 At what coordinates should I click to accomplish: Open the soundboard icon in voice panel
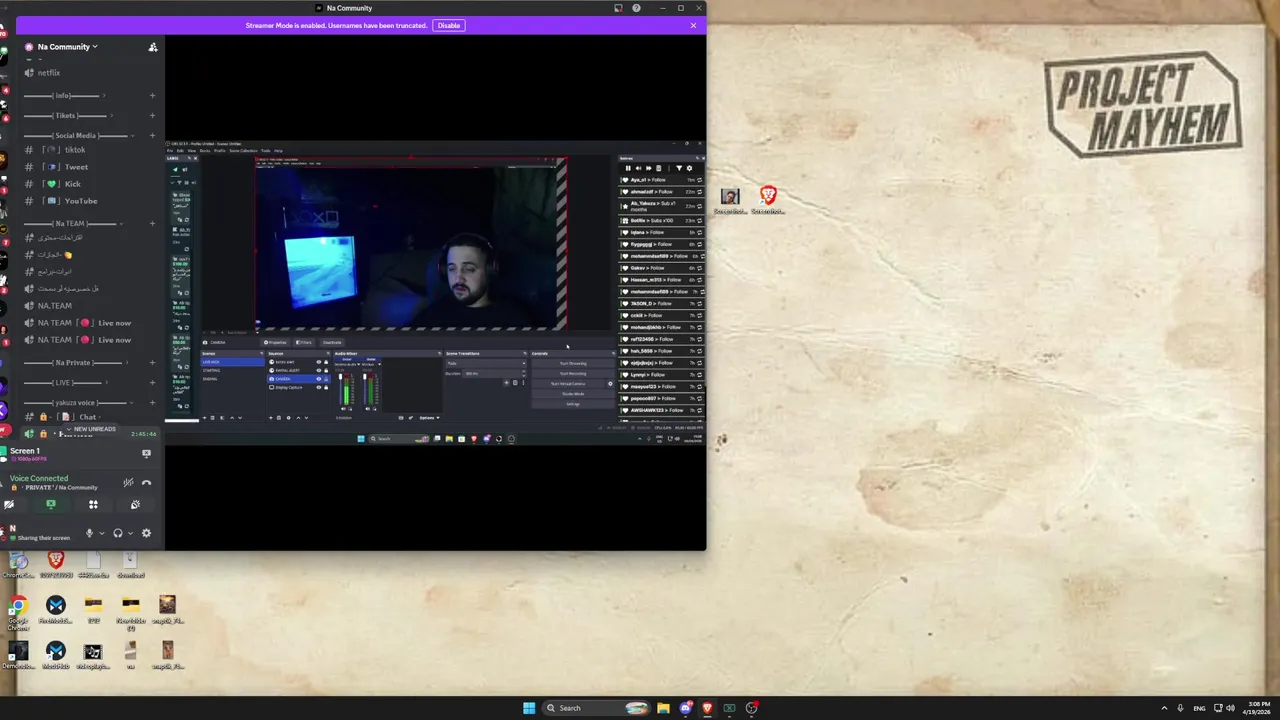click(x=135, y=504)
